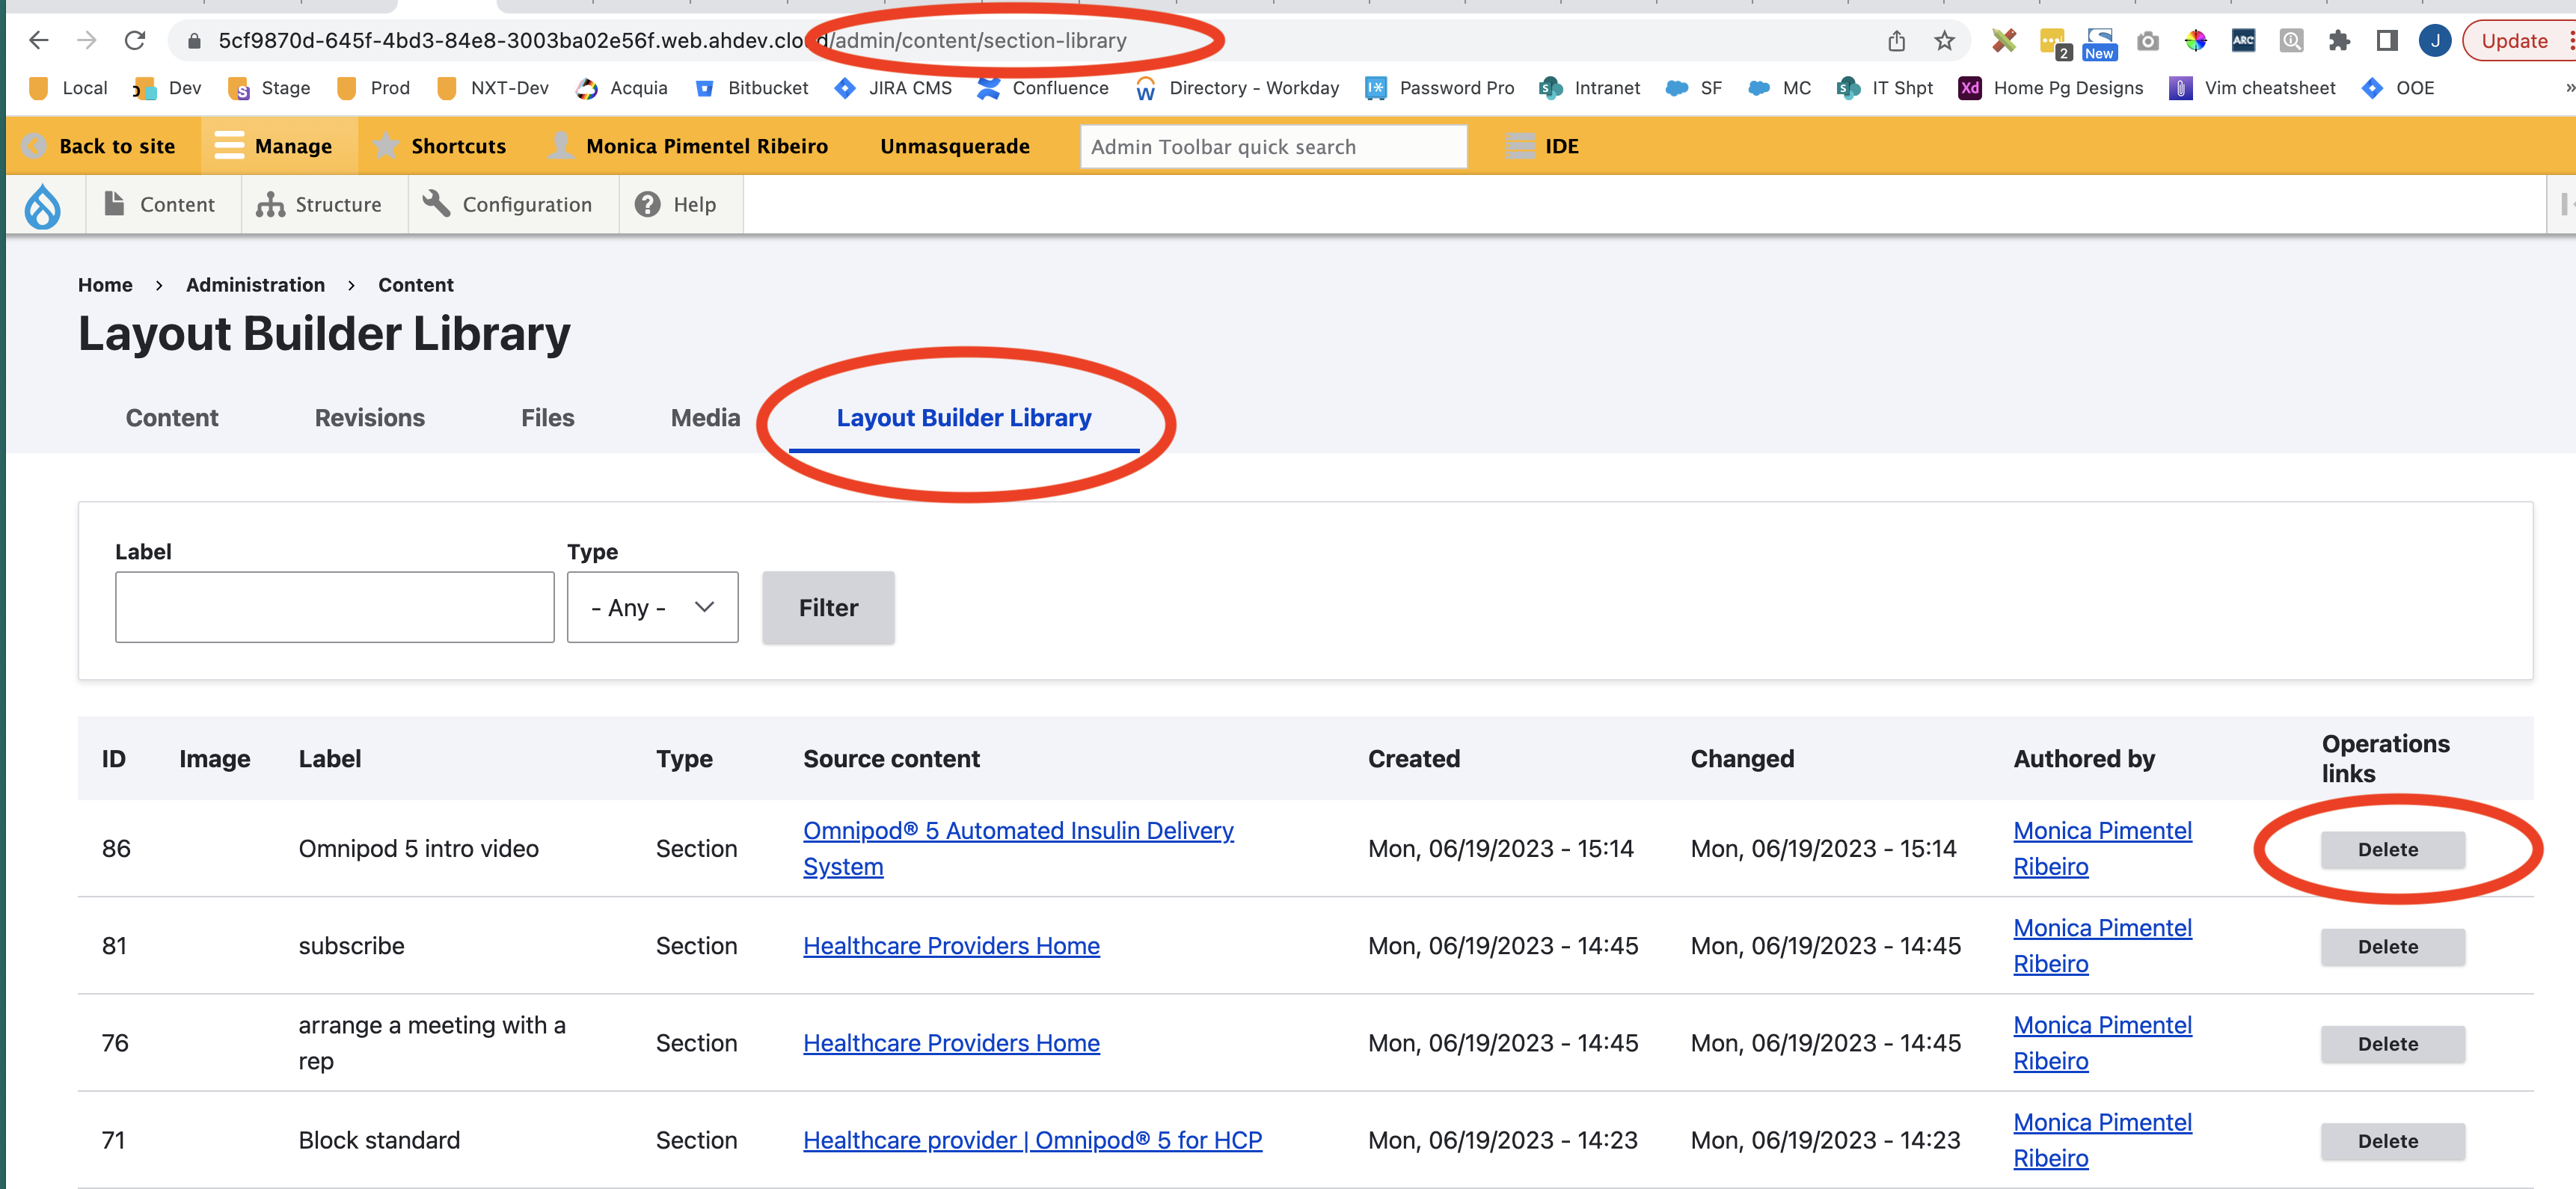The image size is (2576, 1189).
Task: Open the Local bookmark
Action: click(x=69, y=88)
